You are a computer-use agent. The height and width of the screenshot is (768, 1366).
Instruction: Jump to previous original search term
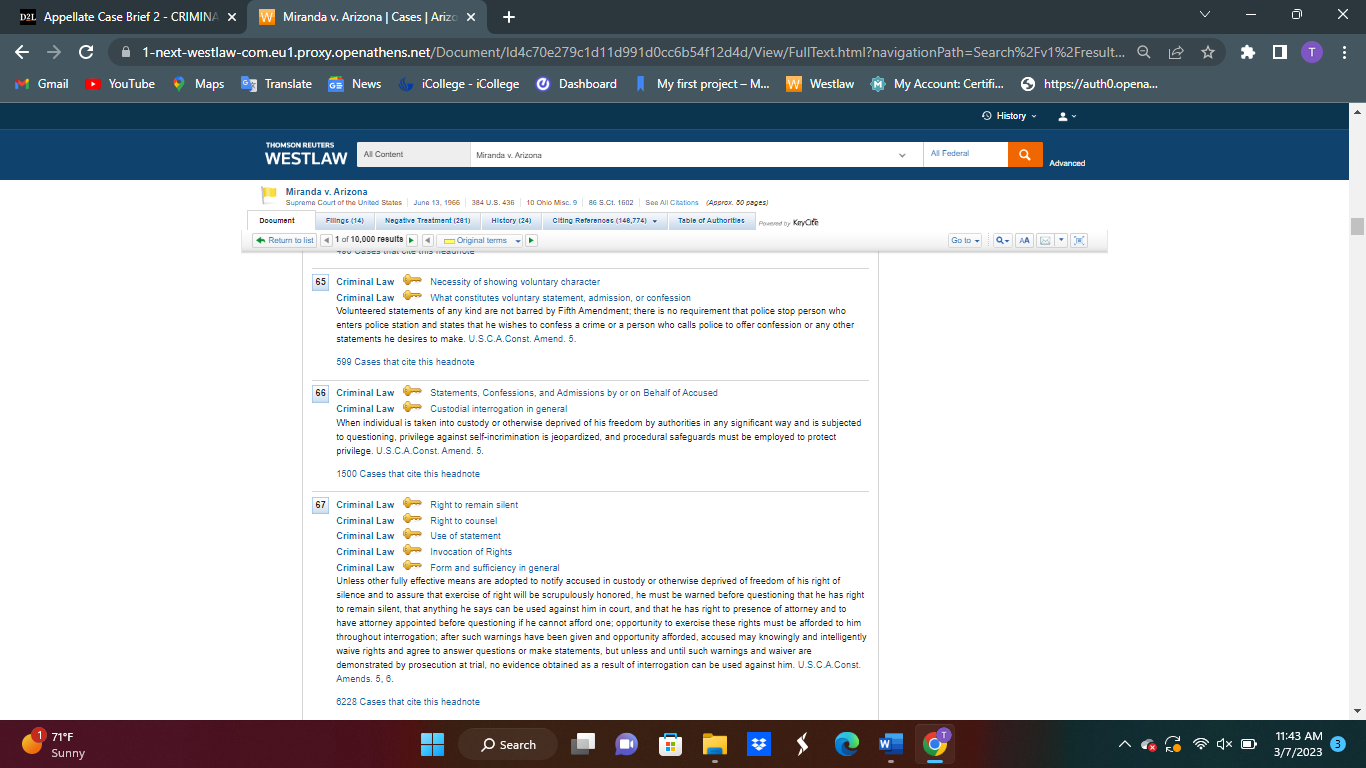point(427,240)
